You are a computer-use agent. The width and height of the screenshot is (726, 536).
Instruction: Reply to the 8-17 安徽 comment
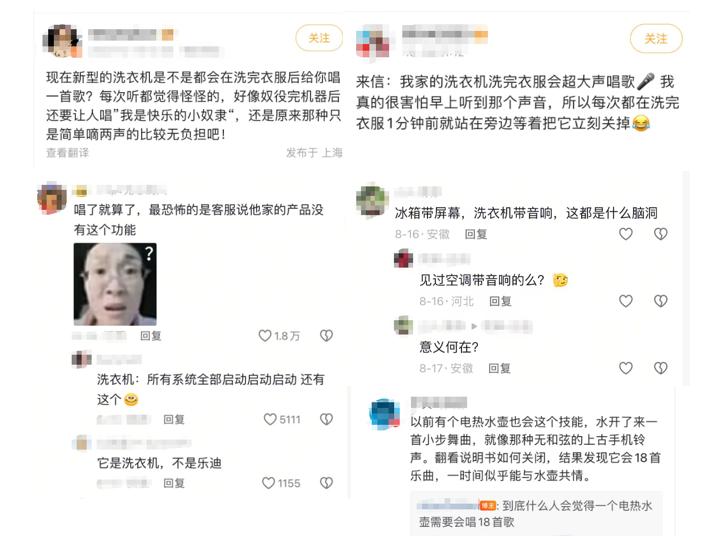tap(500, 368)
